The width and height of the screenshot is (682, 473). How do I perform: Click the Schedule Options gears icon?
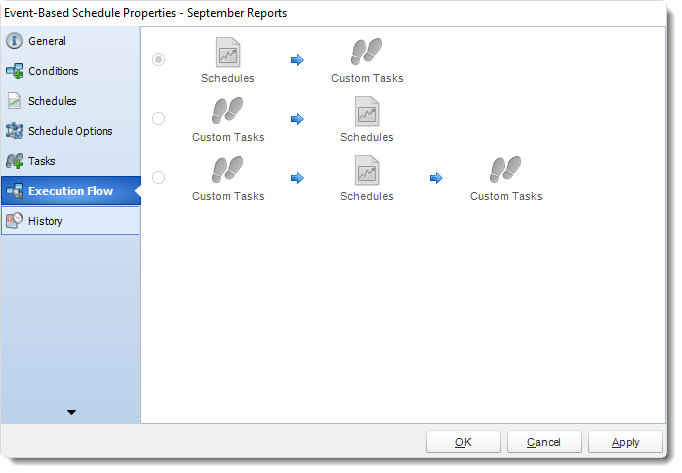pyautogui.click(x=14, y=131)
